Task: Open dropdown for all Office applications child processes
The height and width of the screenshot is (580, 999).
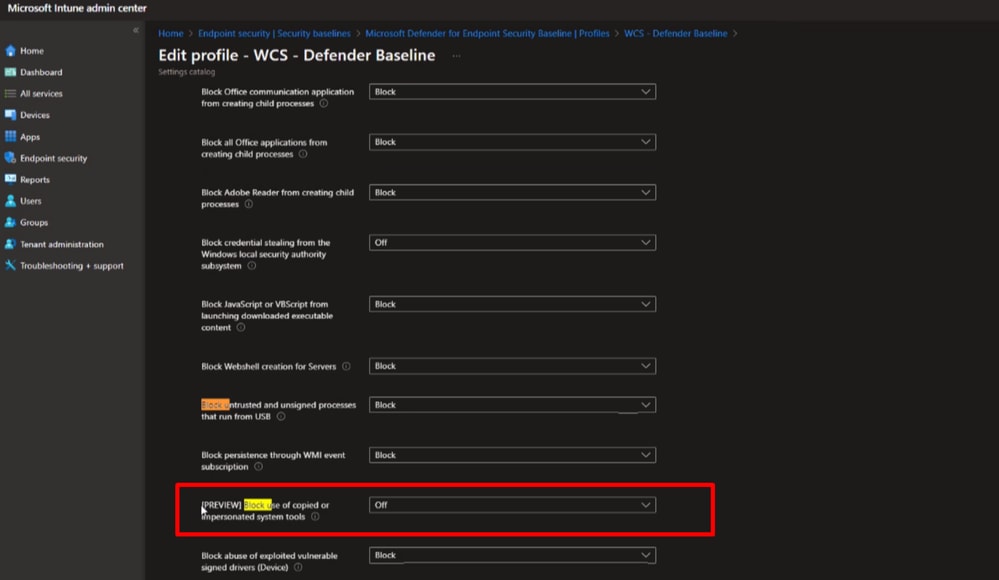Action: [x=512, y=142]
